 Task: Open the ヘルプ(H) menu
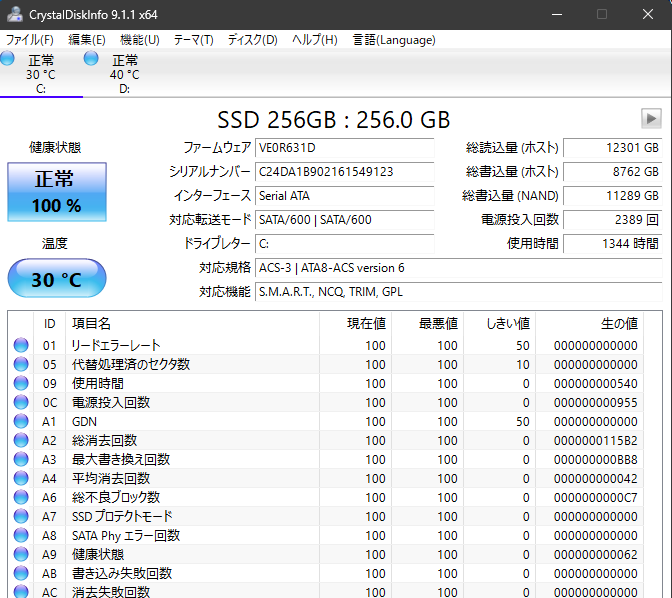click(315, 40)
